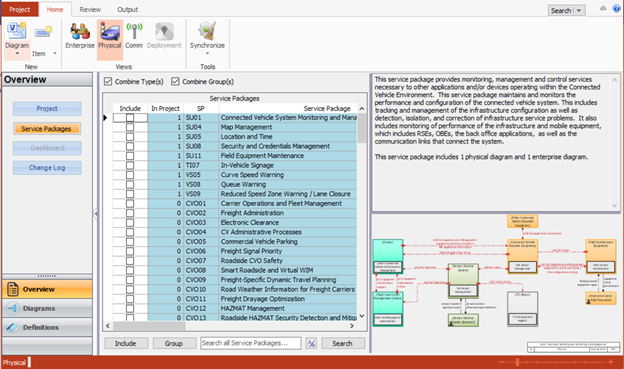Open the Overview navigation pane
The width and height of the screenshot is (624, 369).
47,289
